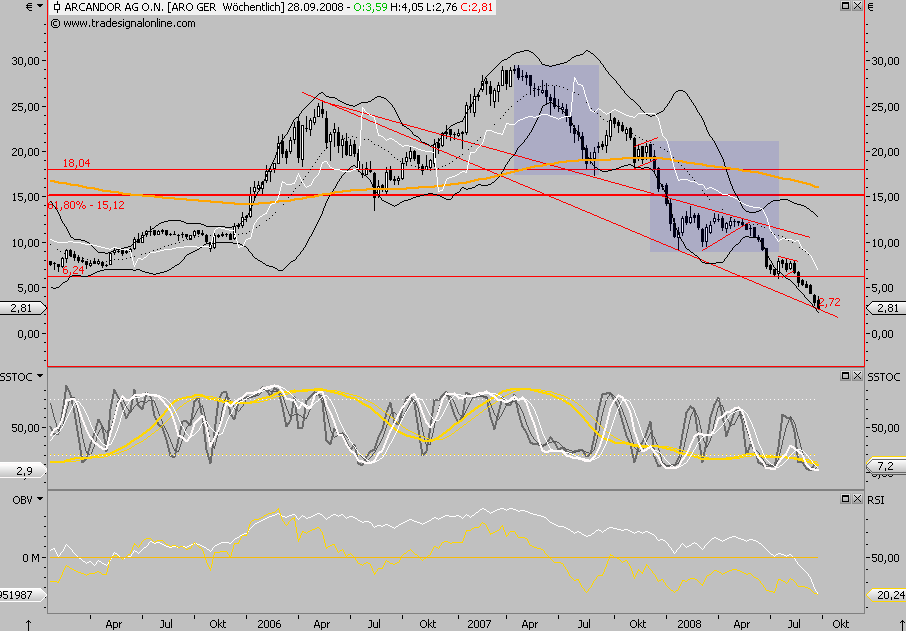Select the 18,04 horizontal line label

pos(77,162)
